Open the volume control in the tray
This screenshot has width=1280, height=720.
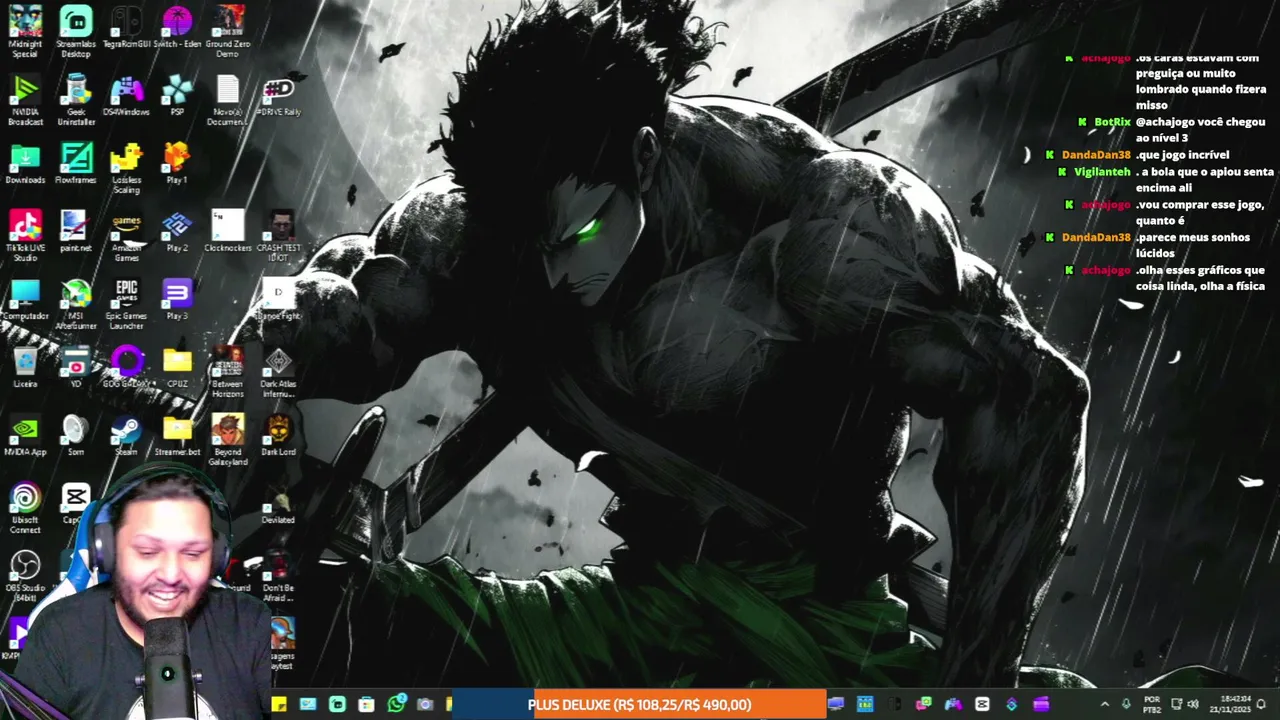(x=1192, y=704)
